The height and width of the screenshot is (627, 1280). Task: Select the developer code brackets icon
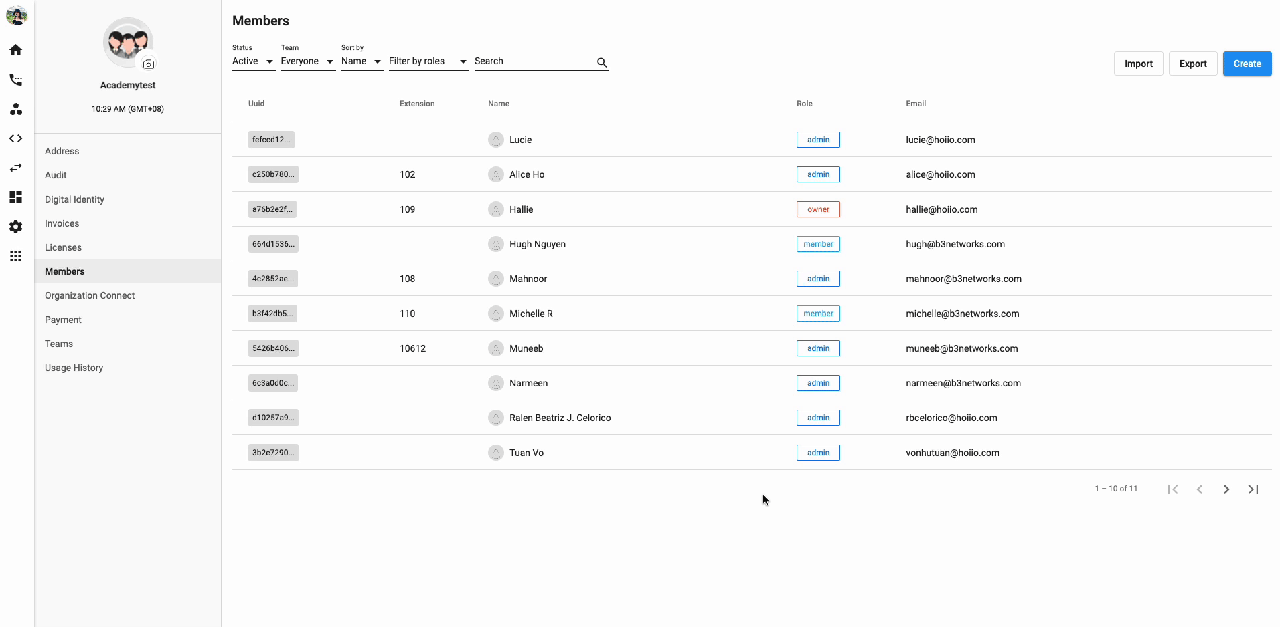pos(15,138)
